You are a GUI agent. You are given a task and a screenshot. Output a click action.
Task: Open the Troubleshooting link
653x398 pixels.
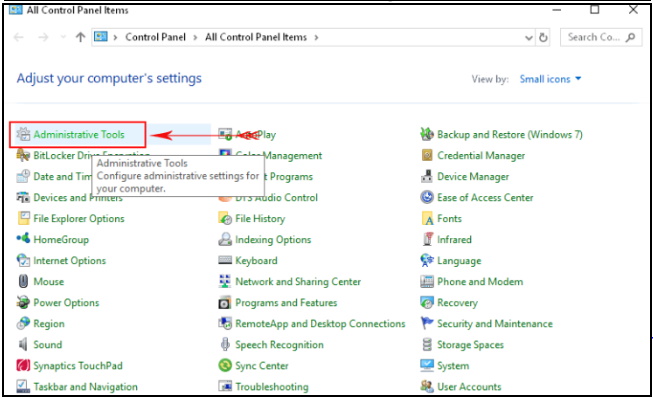click(272, 387)
